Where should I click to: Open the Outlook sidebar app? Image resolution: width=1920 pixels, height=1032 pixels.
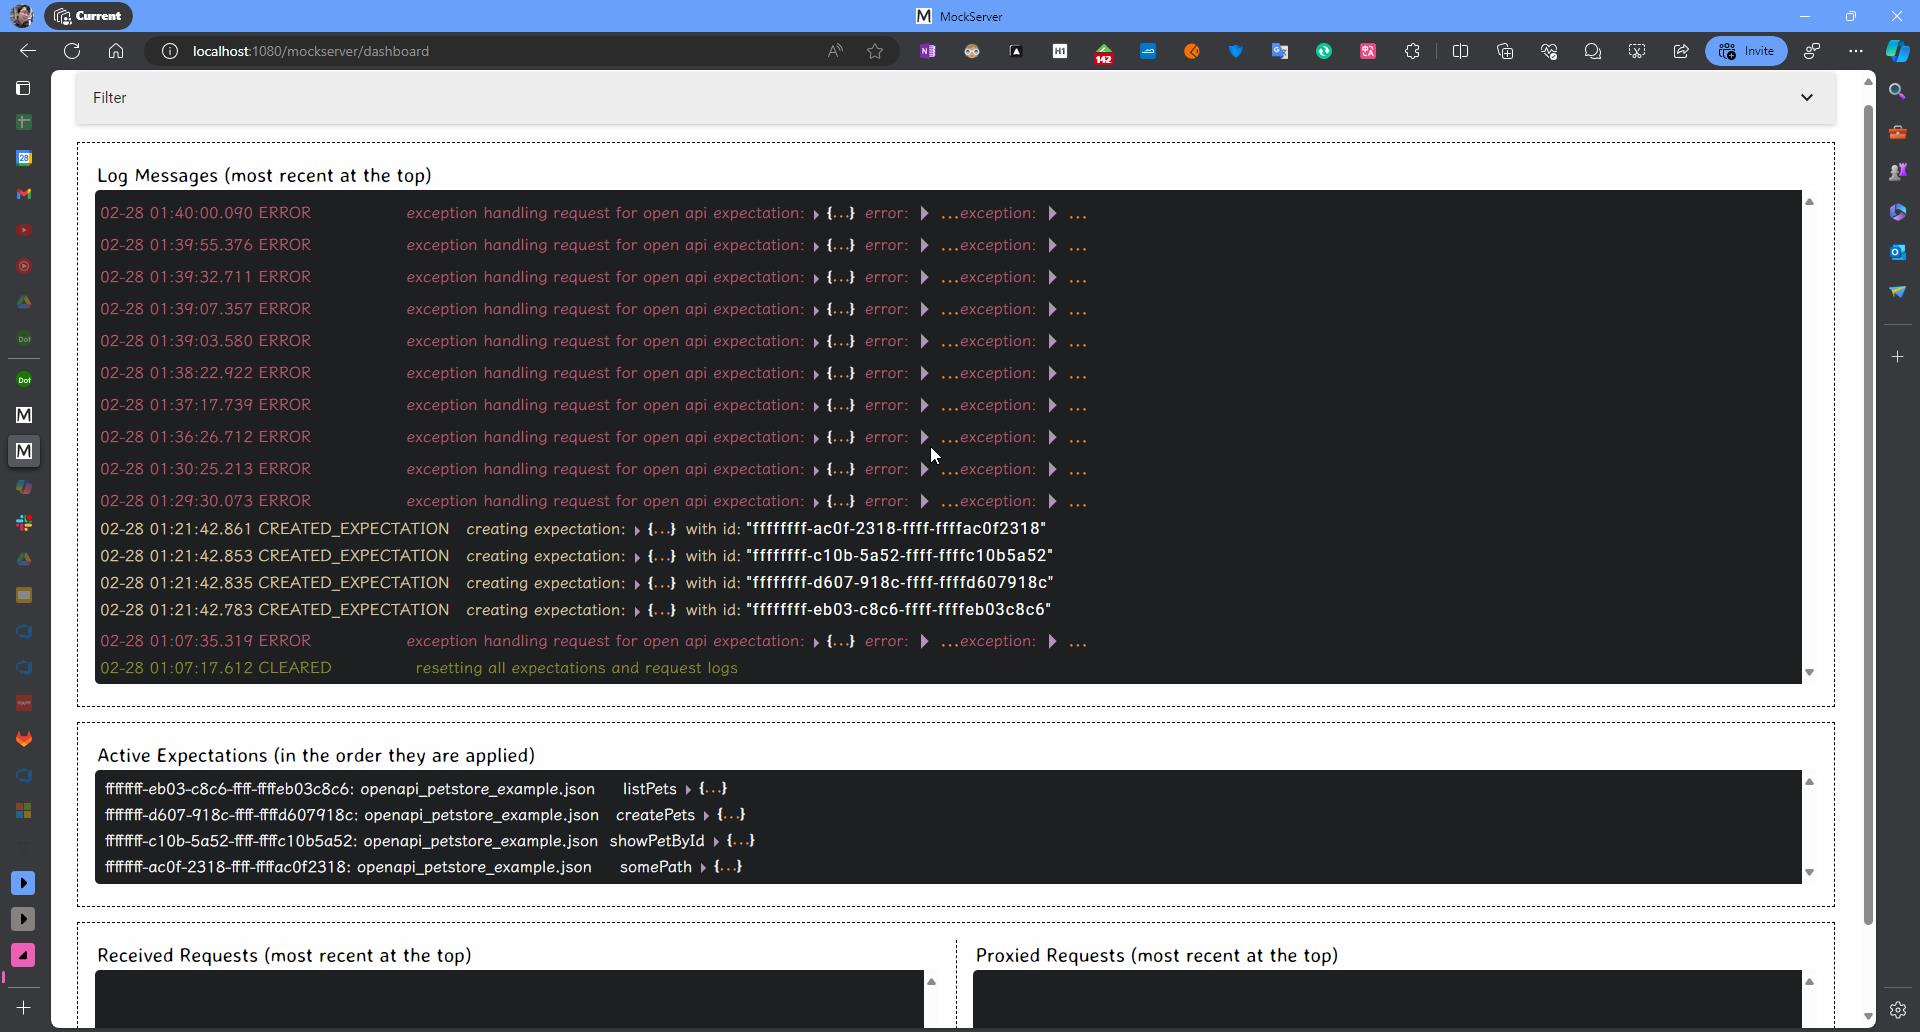click(x=1897, y=252)
